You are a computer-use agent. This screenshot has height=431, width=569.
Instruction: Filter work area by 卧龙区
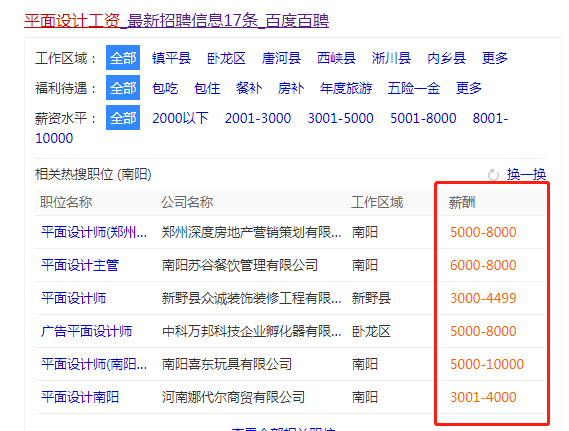(226, 58)
